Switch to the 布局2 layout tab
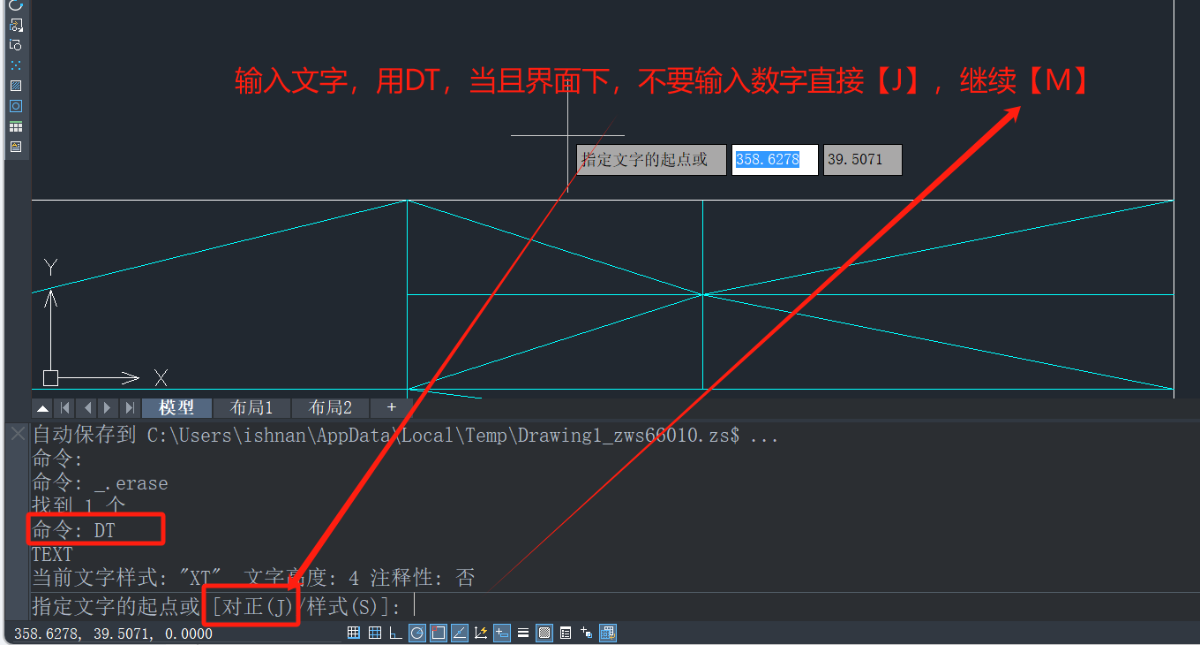Screen dimensions: 1200x645 330,408
